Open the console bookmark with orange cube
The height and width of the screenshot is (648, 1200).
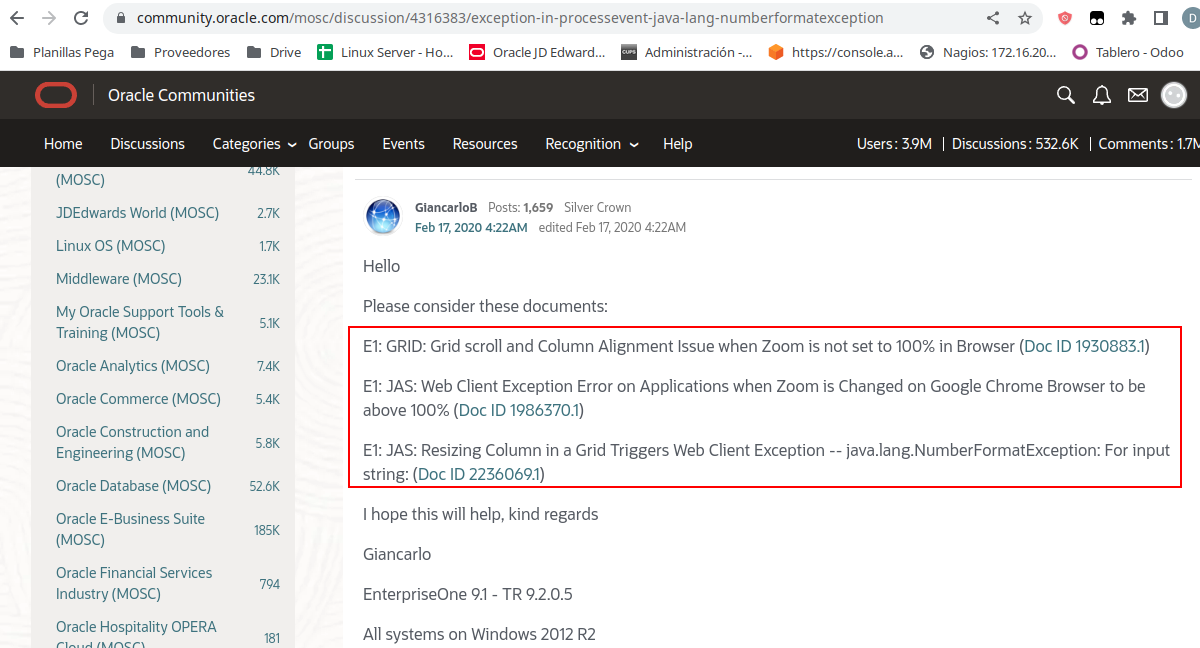(x=836, y=52)
